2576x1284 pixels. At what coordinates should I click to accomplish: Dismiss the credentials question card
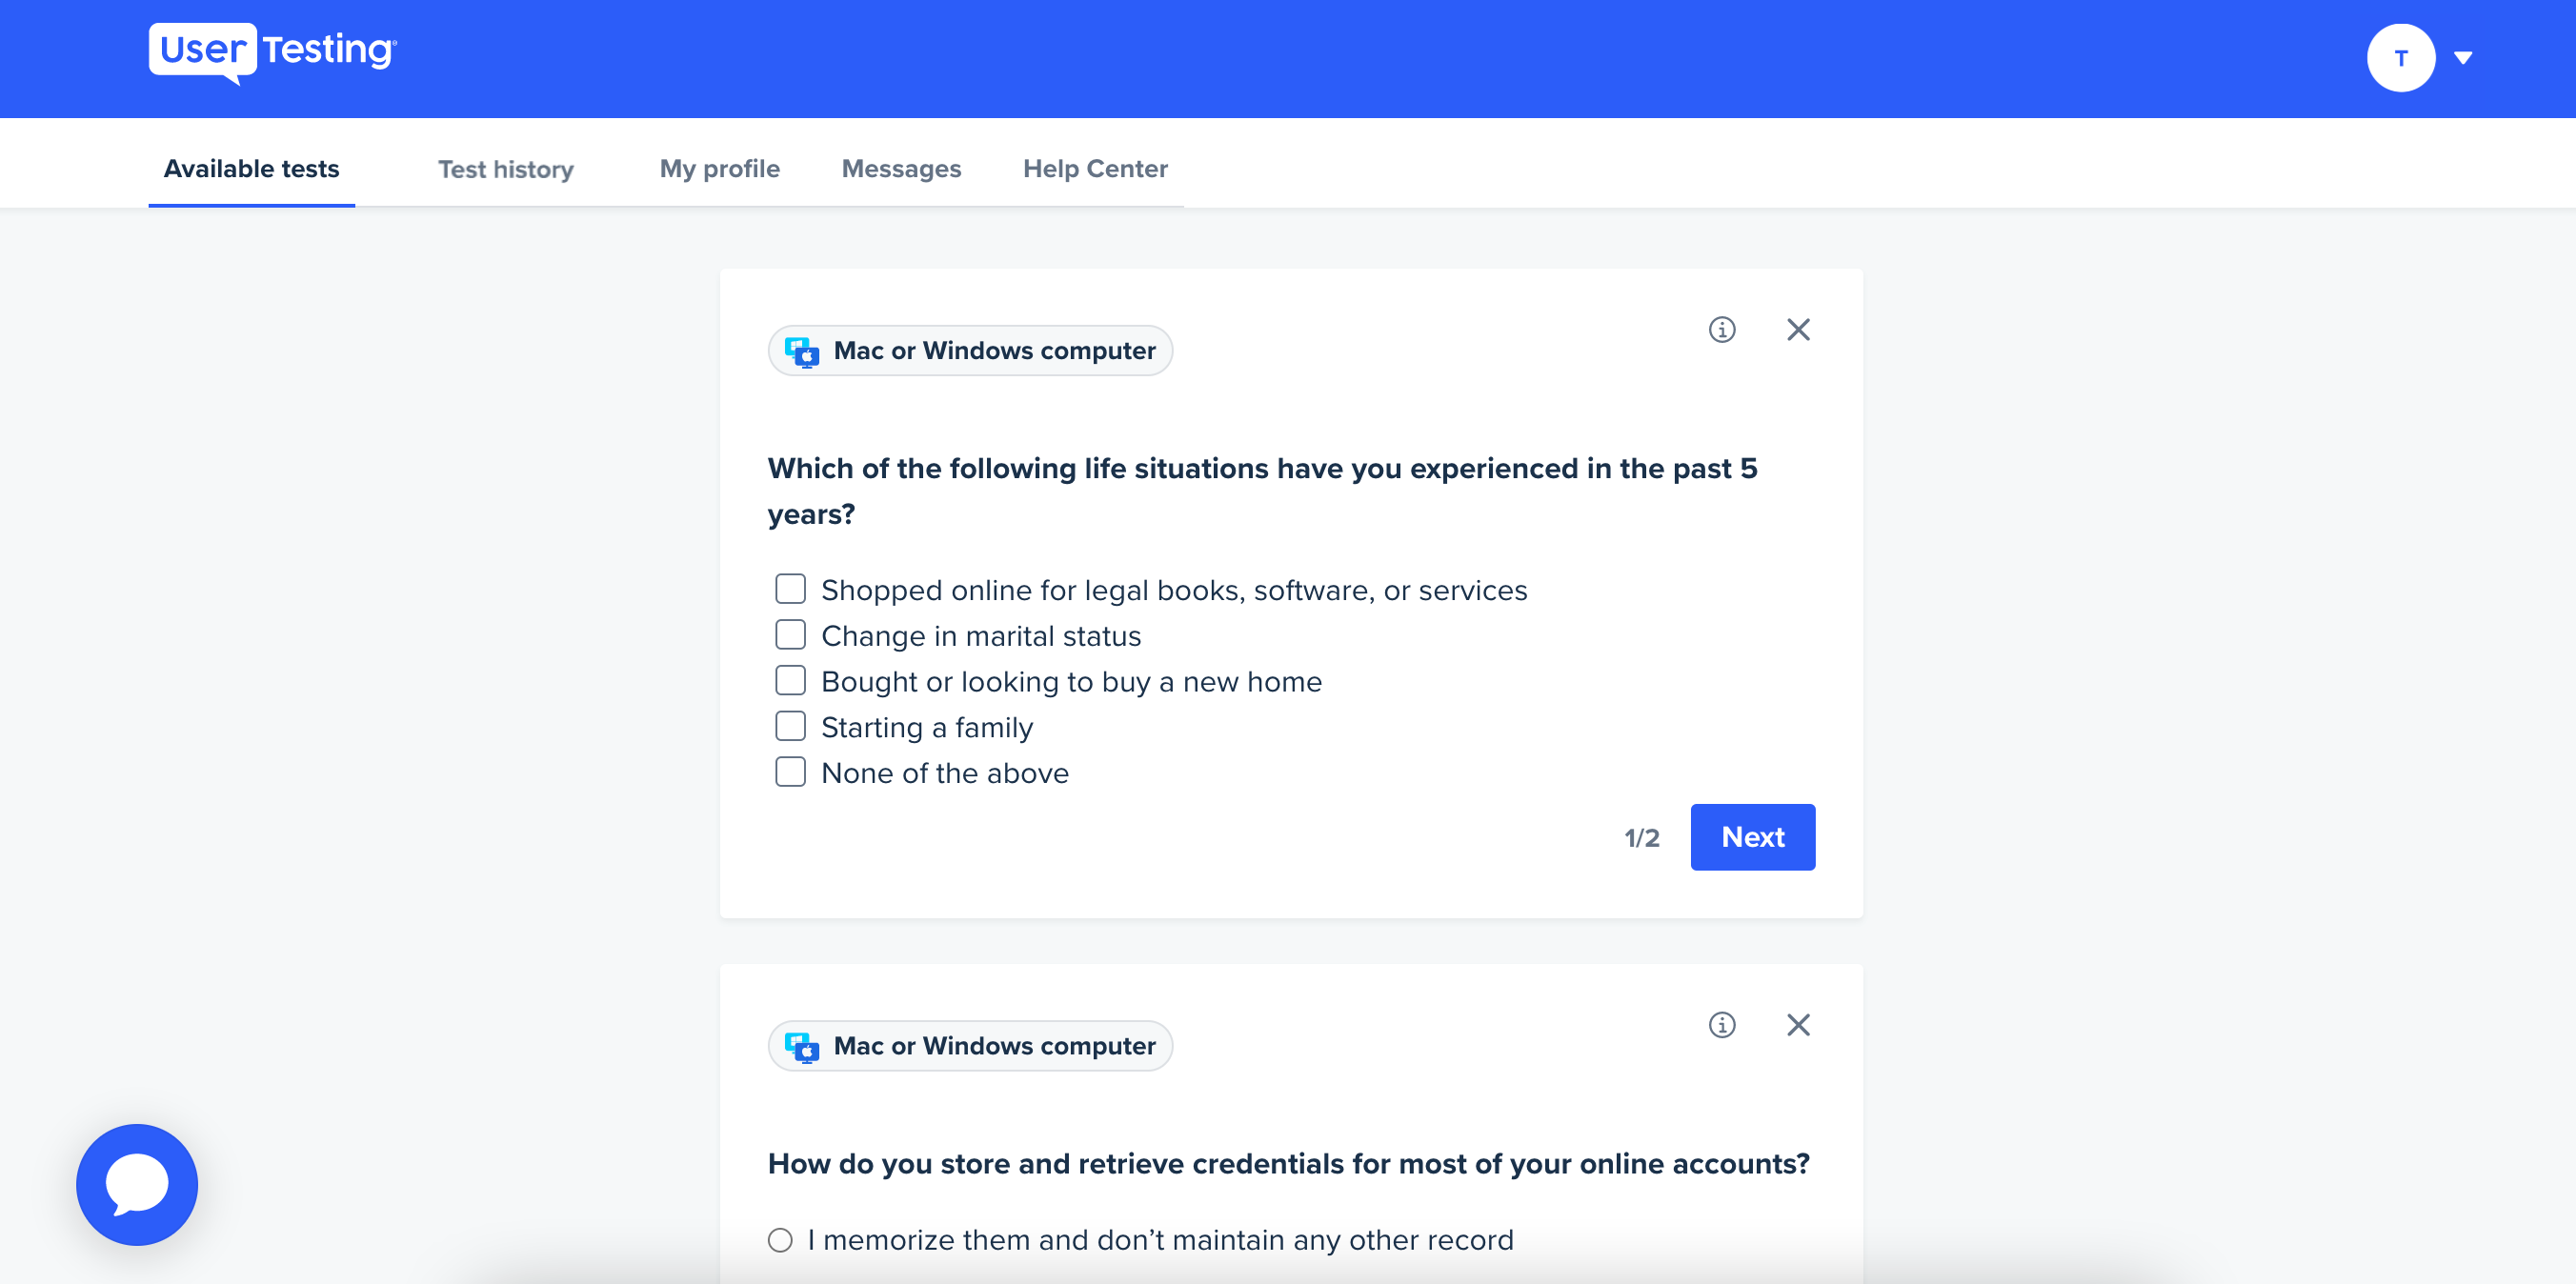1798,1024
